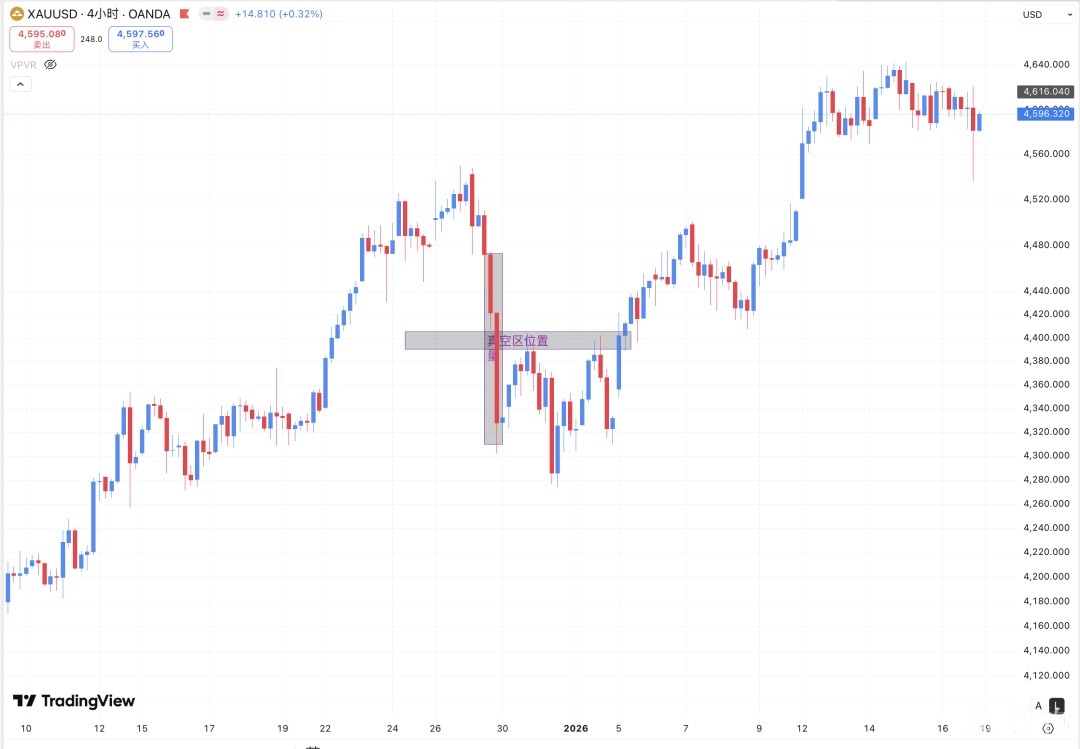Click the 248.0 spread value
This screenshot has width=1080, height=749.
click(92, 39)
